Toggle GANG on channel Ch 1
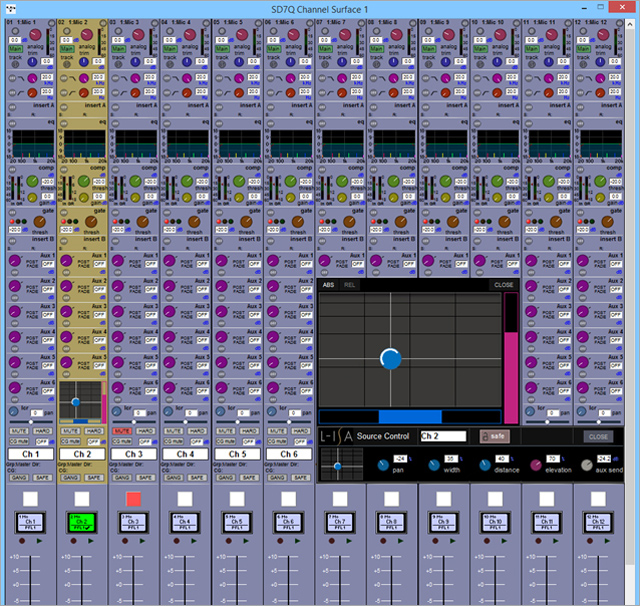This screenshot has width=640, height=606. 19,477
